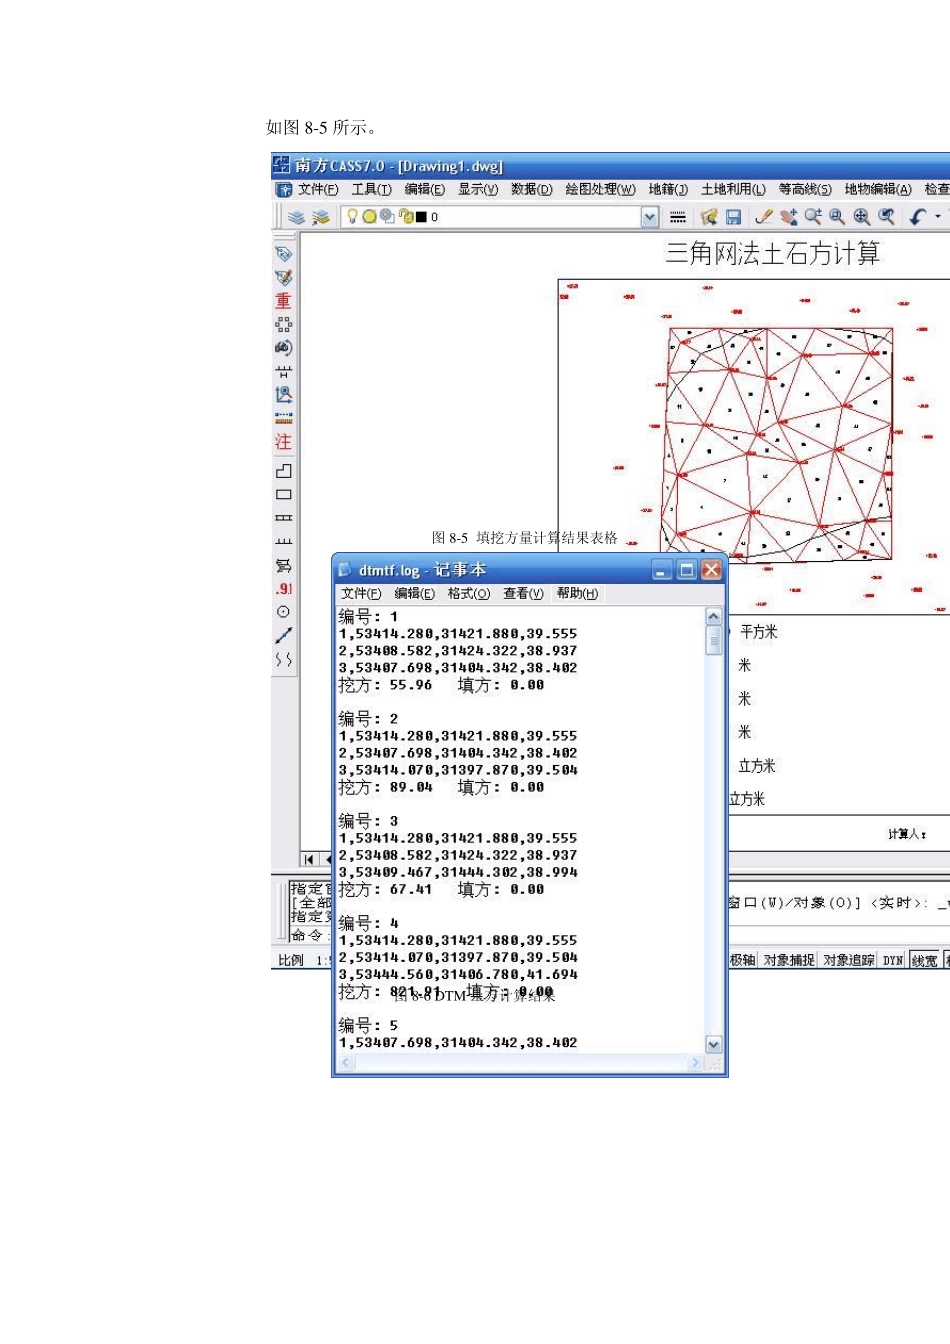
Task: Click the save (floppy disk) toolbar icon
Action: 733,217
